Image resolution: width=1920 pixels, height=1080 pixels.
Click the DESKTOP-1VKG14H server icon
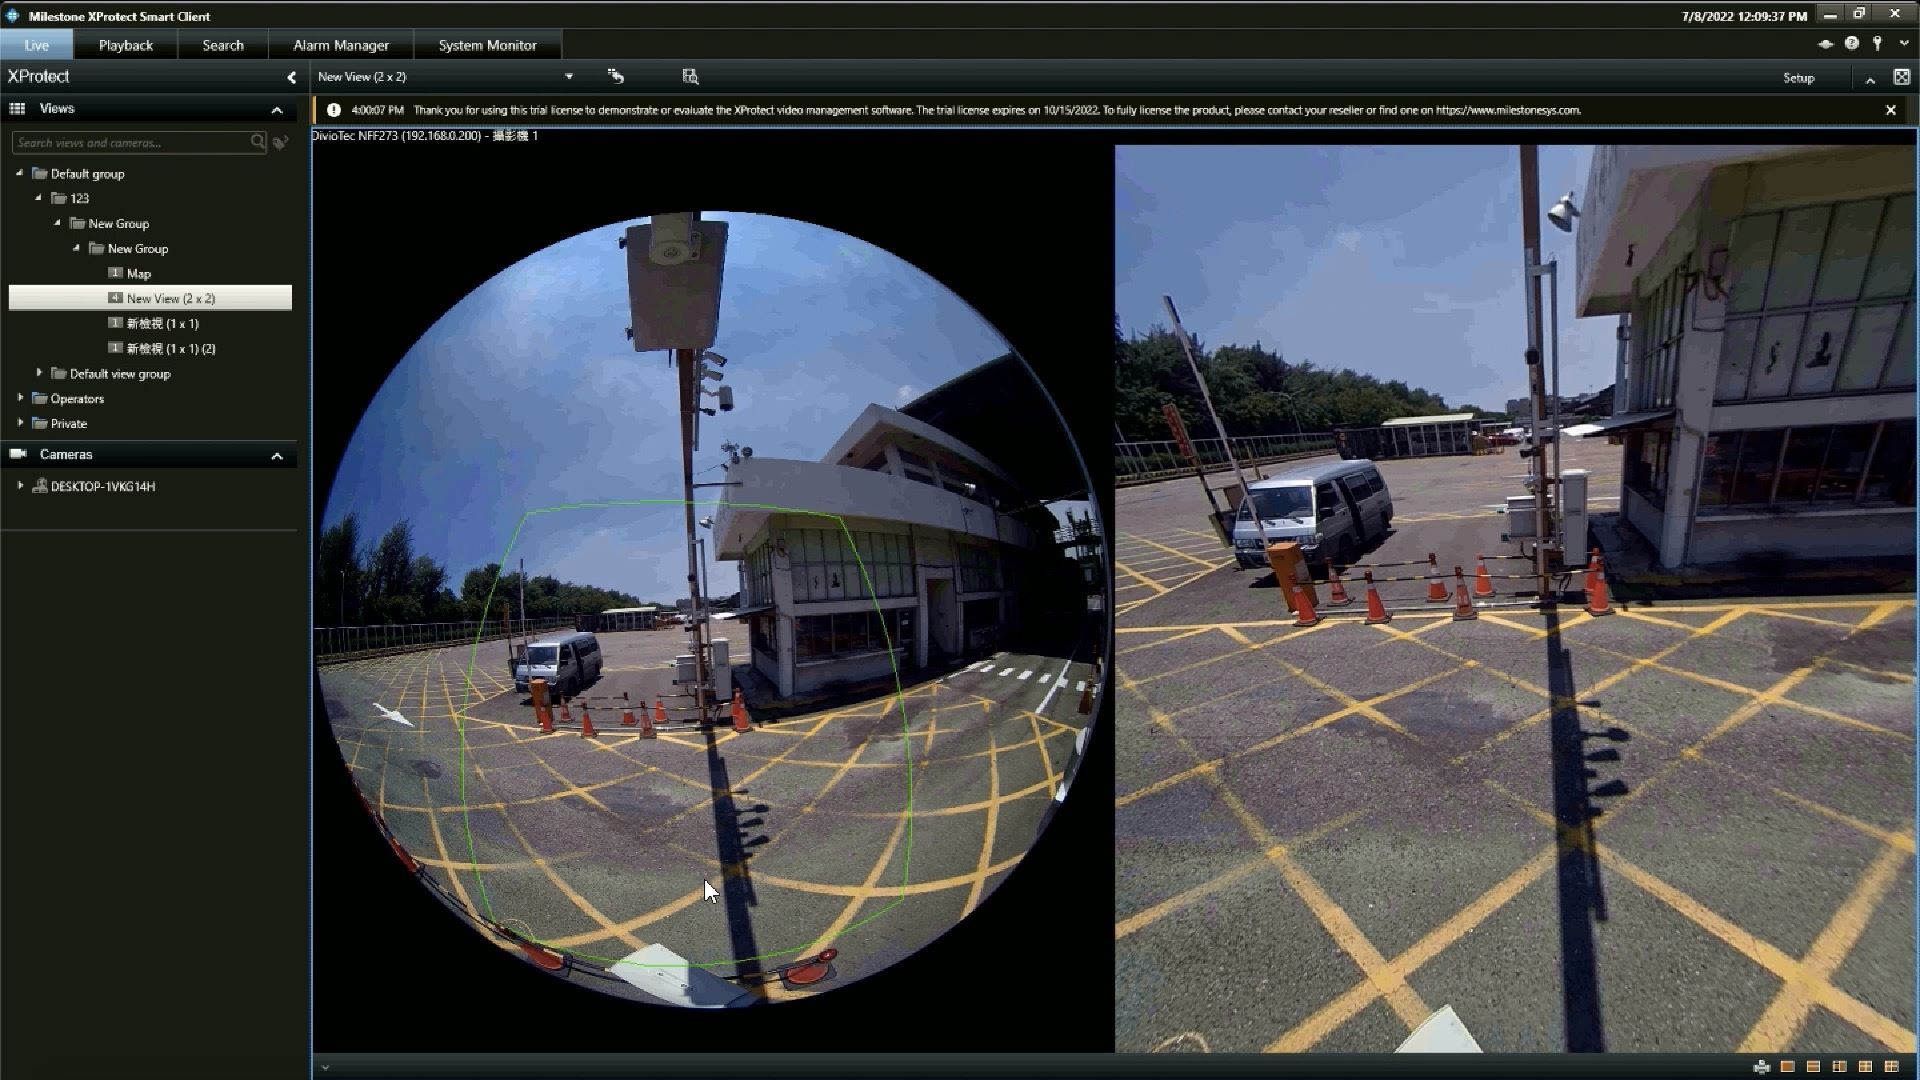tap(40, 486)
